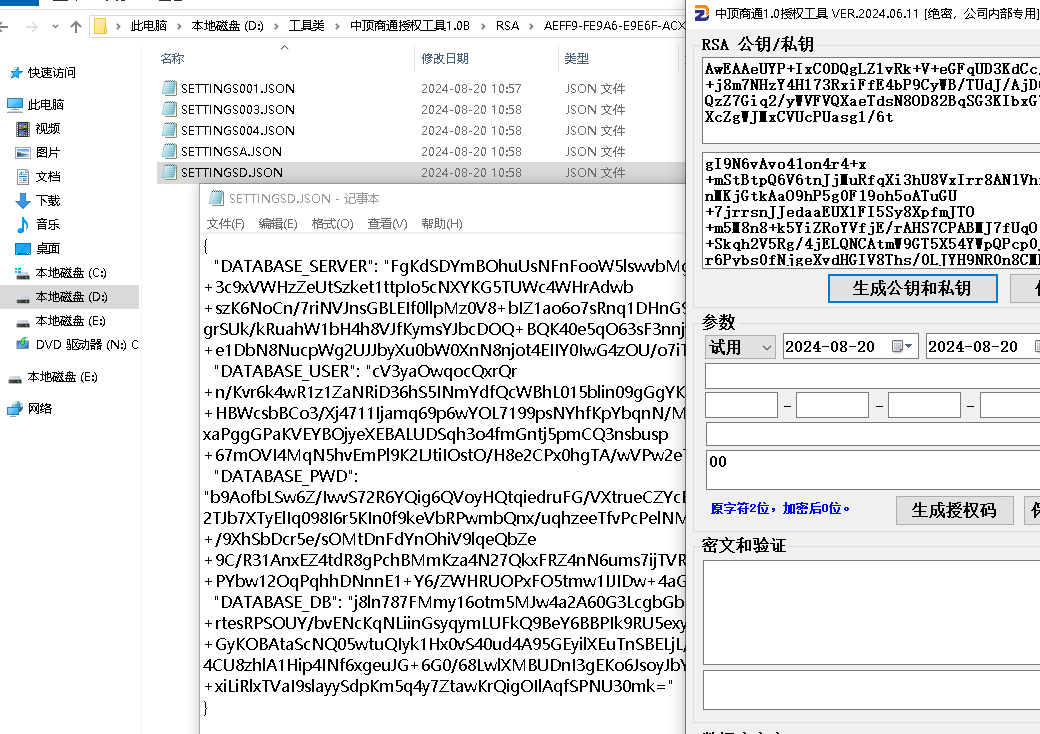This screenshot has height=734, width=1040.
Task: Open the 文件(F) menu in Notepad
Action: 225,224
